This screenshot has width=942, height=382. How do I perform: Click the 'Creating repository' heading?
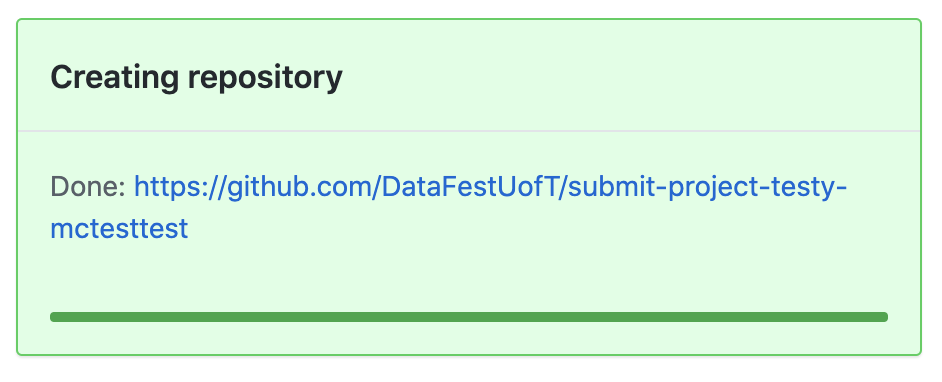coord(196,78)
